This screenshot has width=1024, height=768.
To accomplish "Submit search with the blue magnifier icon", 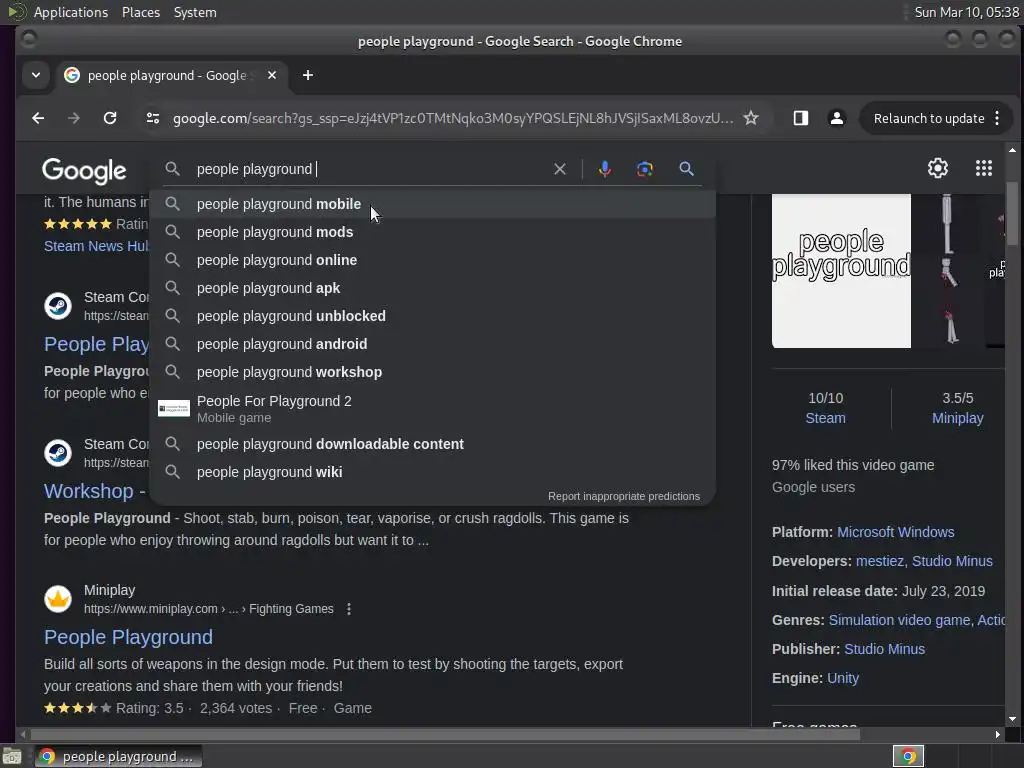I will tap(686, 169).
